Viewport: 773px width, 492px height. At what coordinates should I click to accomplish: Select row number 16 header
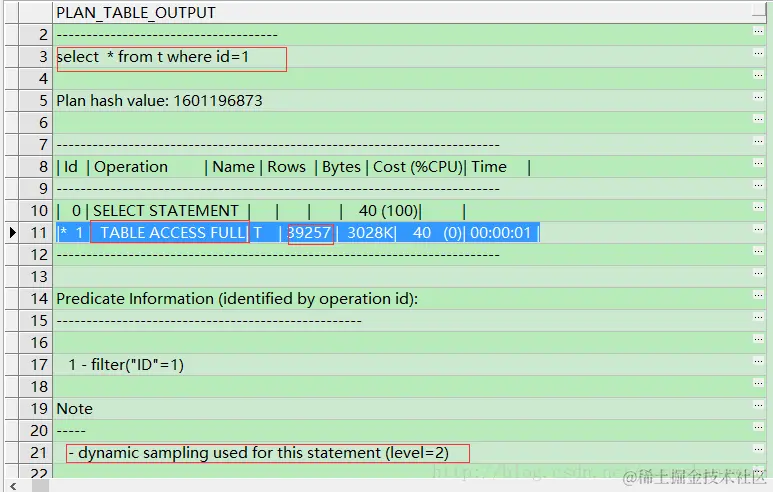[x=35, y=343]
